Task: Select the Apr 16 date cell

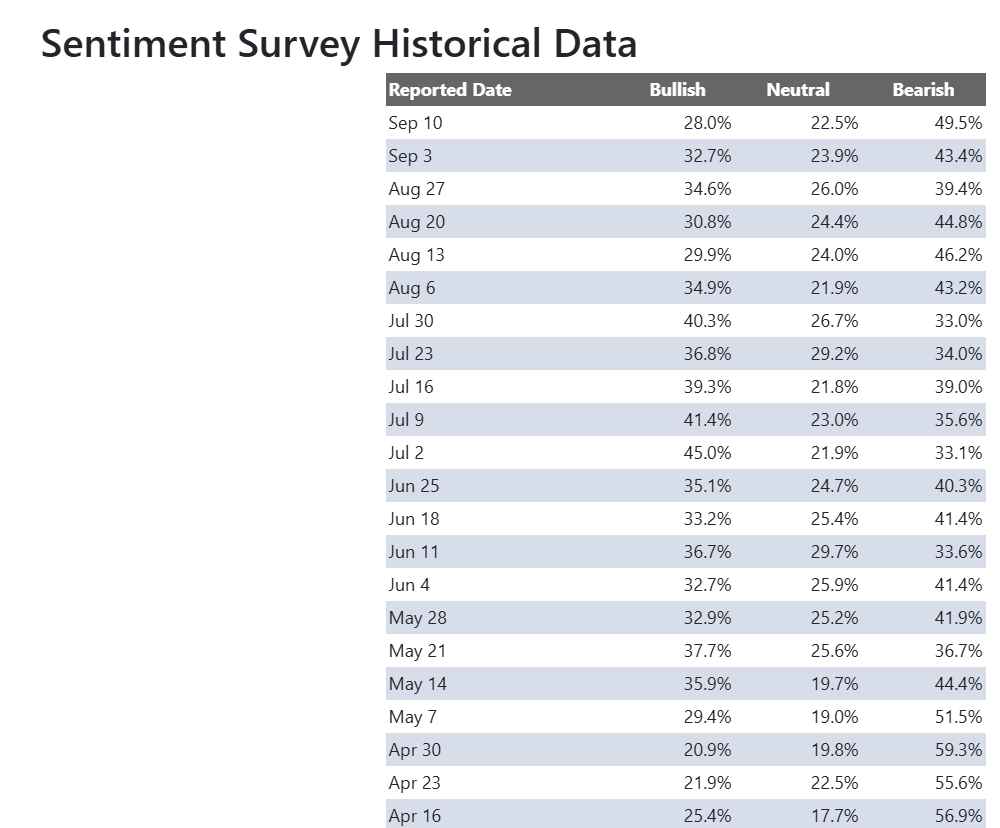Action: click(x=414, y=816)
